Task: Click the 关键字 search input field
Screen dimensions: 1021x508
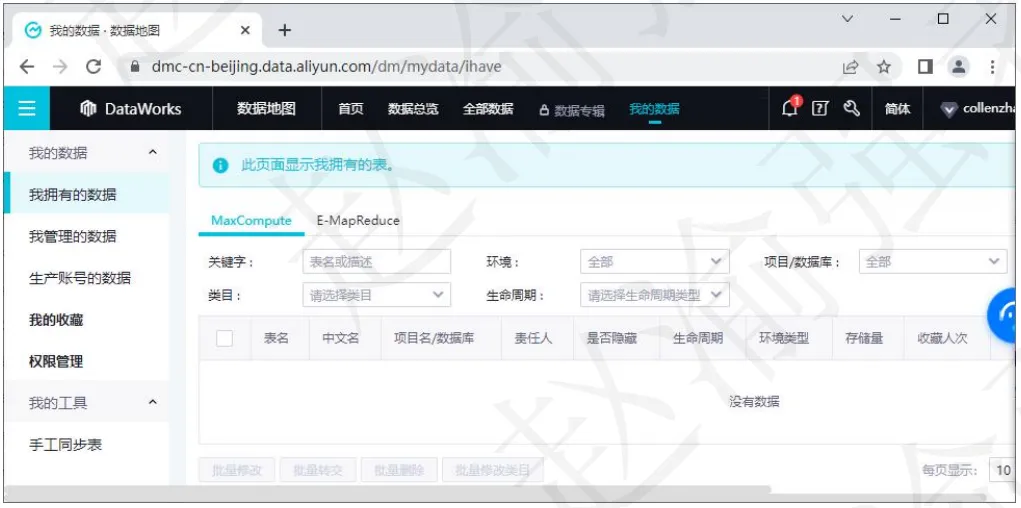Action: [x=376, y=262]
